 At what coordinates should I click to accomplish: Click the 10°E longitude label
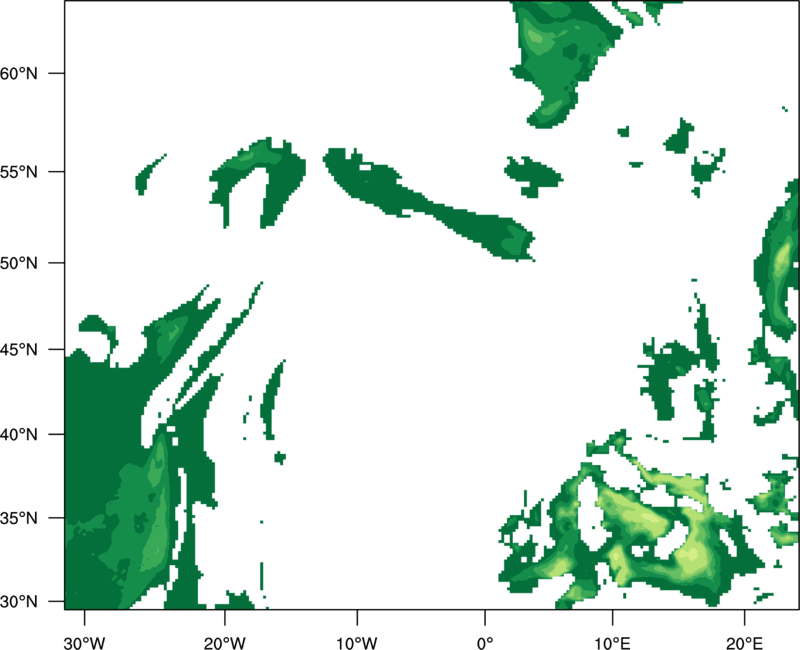[612, 643]
